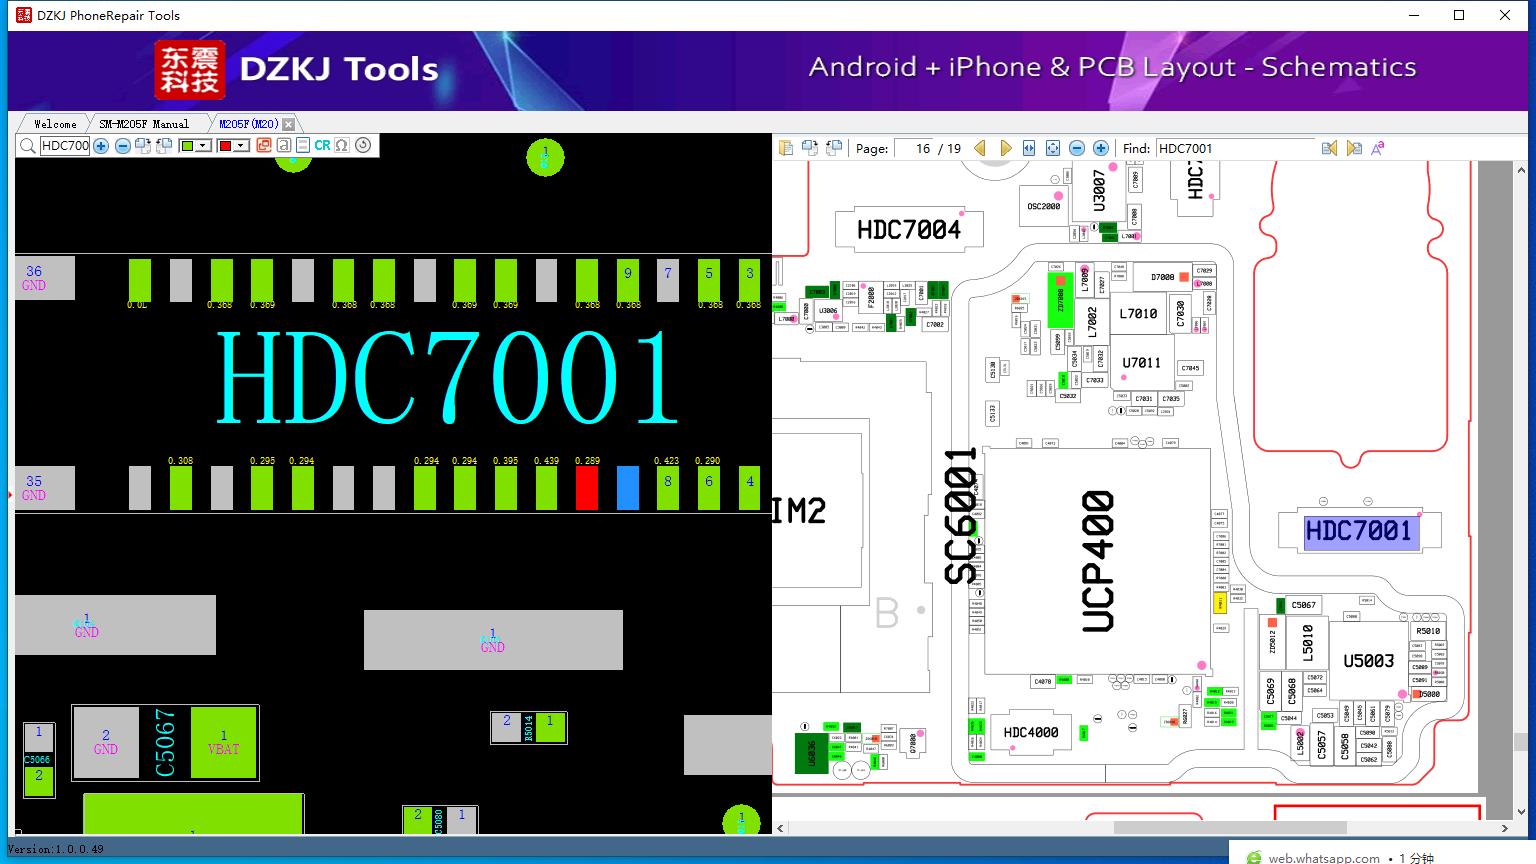
Task: Click the horizontal scrollbar right arrow
Action: point(1505,828)
